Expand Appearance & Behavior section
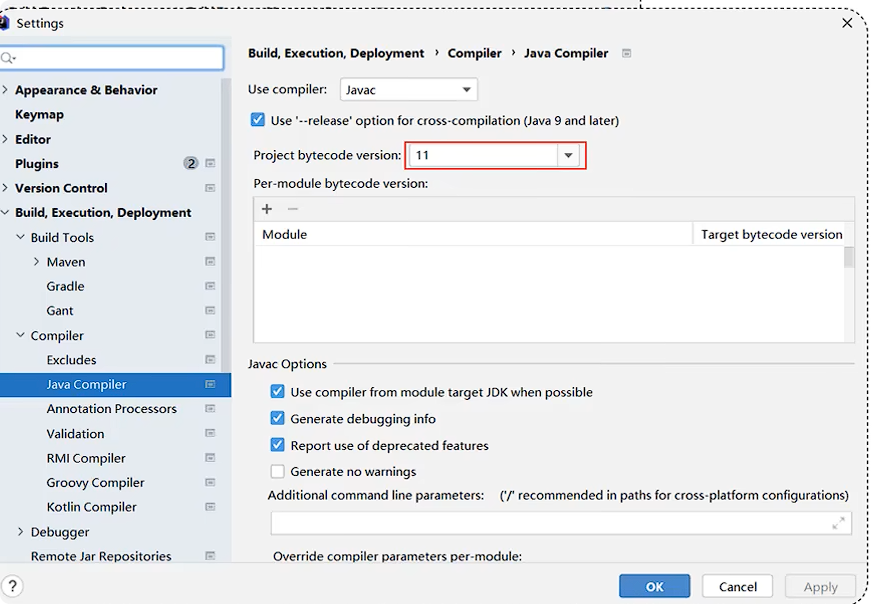Viewport: 883px width, 604px height. click(x=5, y=90)
